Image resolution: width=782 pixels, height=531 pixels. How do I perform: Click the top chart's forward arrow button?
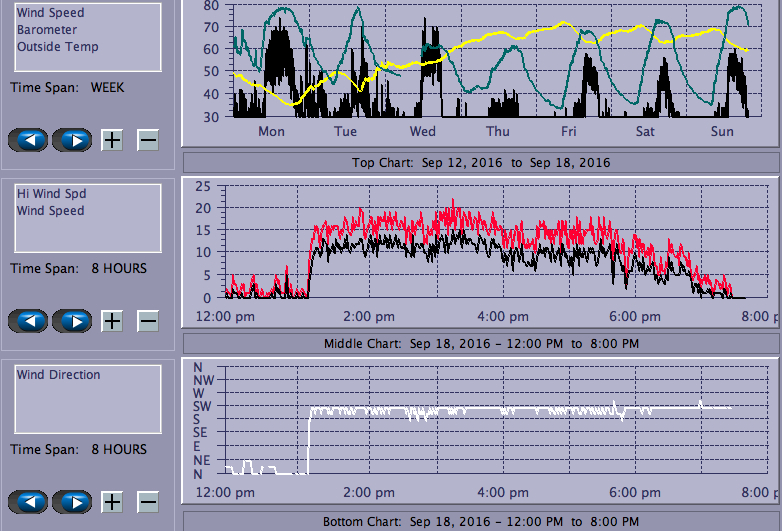point(72,140)
